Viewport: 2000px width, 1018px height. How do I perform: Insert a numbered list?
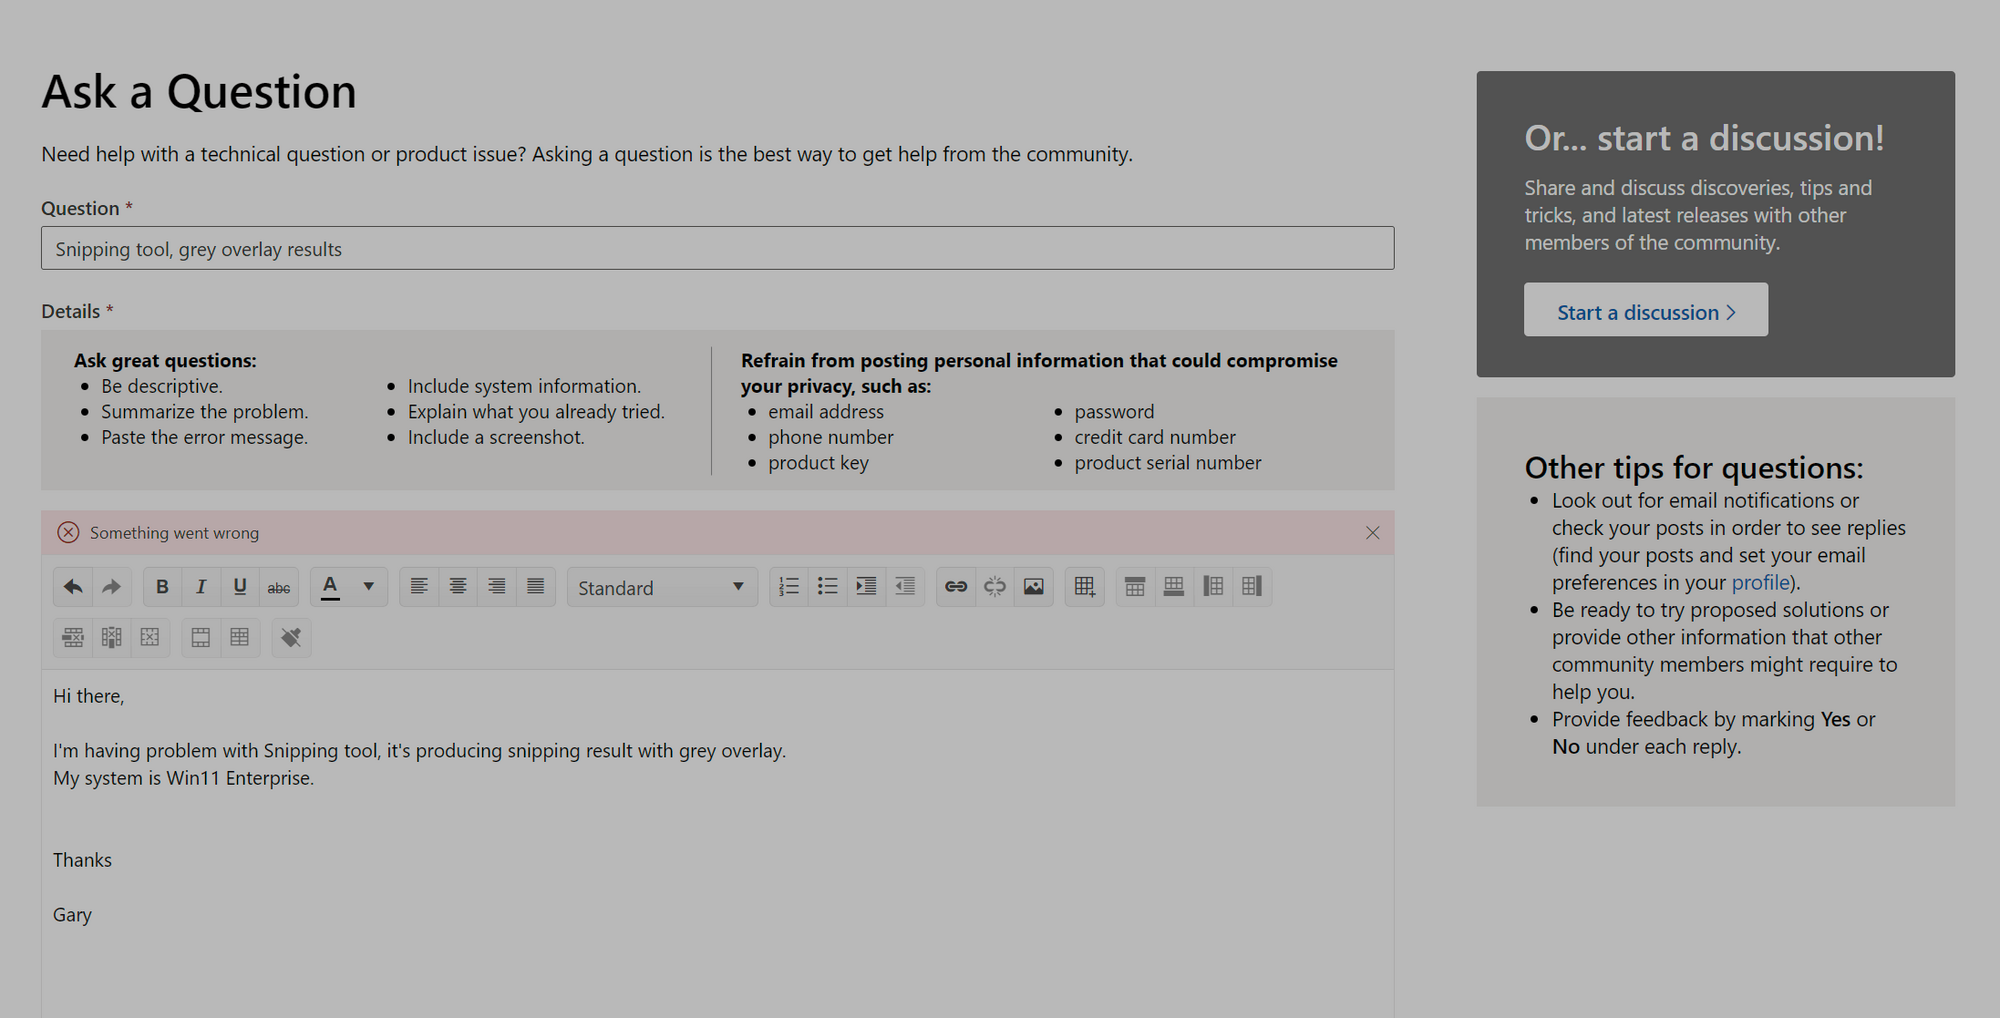pos(789,587)
